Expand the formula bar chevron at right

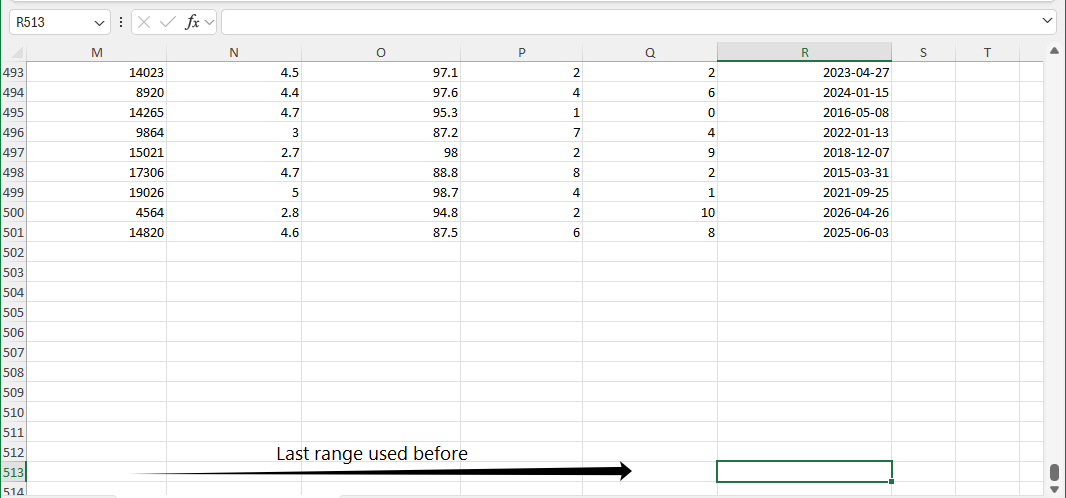point(1048,22)
